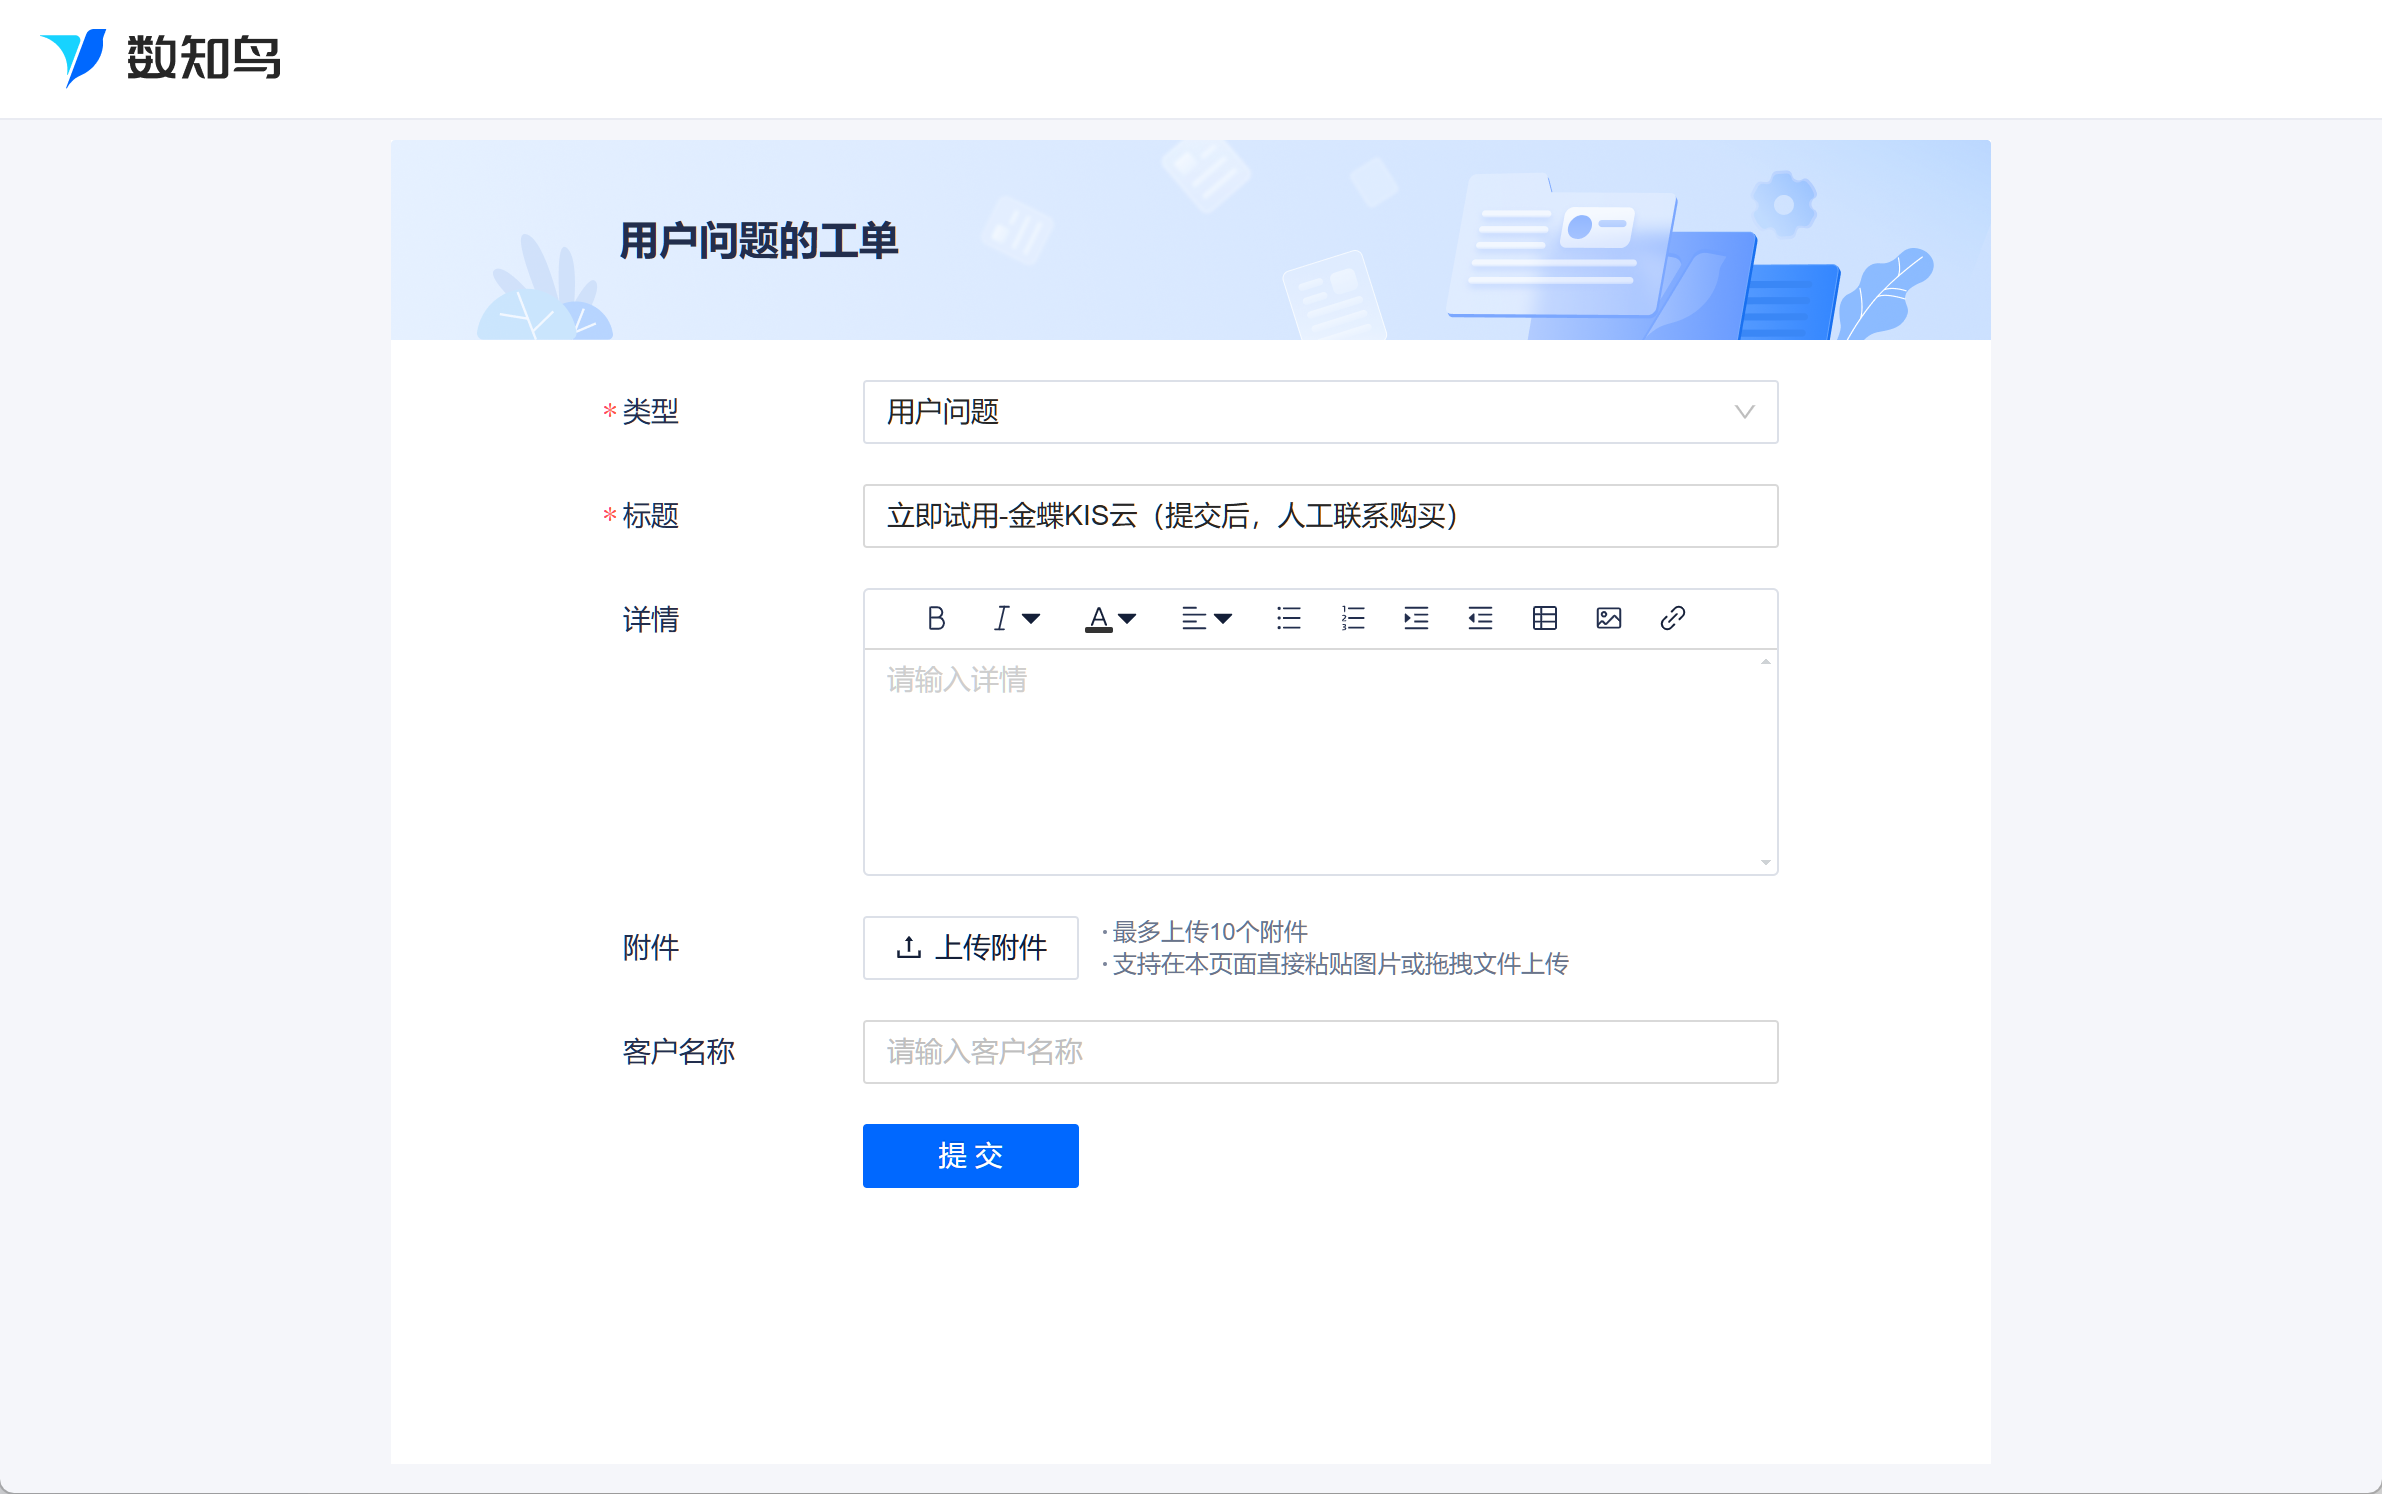Toggle bold formatting in the details editor

936,618
